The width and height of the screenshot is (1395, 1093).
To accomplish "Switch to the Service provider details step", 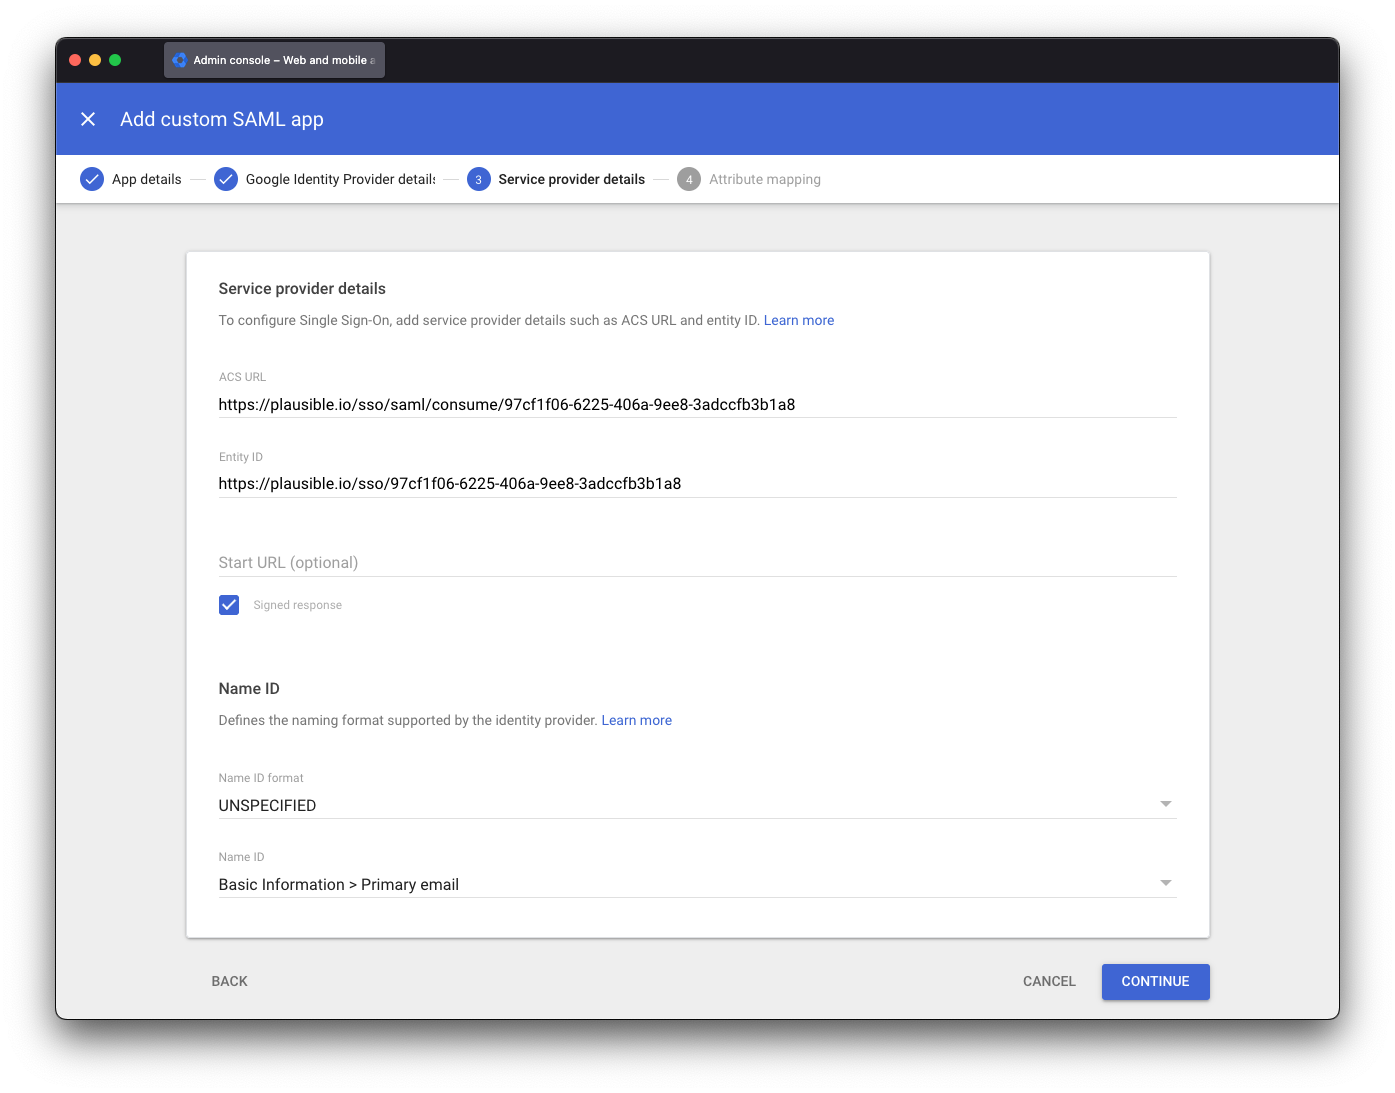I will point(571,179).
